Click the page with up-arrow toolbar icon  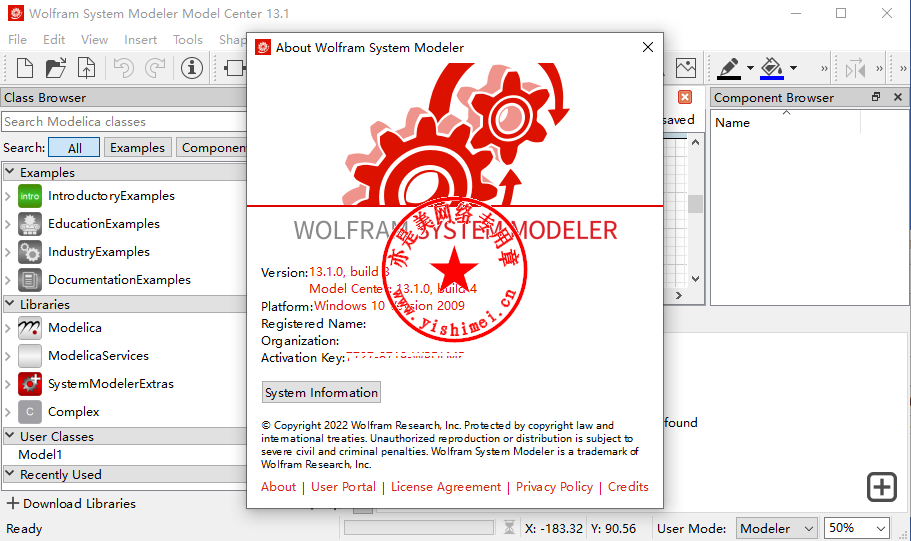87,68
